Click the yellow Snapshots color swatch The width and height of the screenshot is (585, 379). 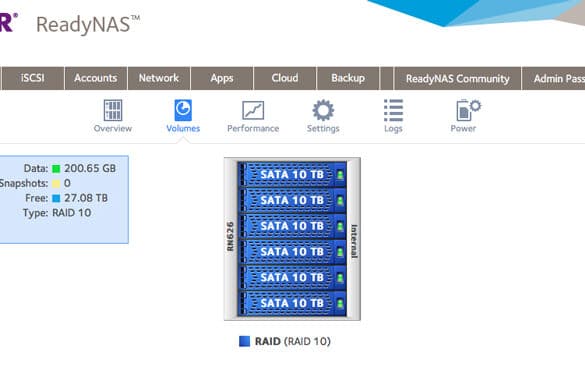click(56, 183)
